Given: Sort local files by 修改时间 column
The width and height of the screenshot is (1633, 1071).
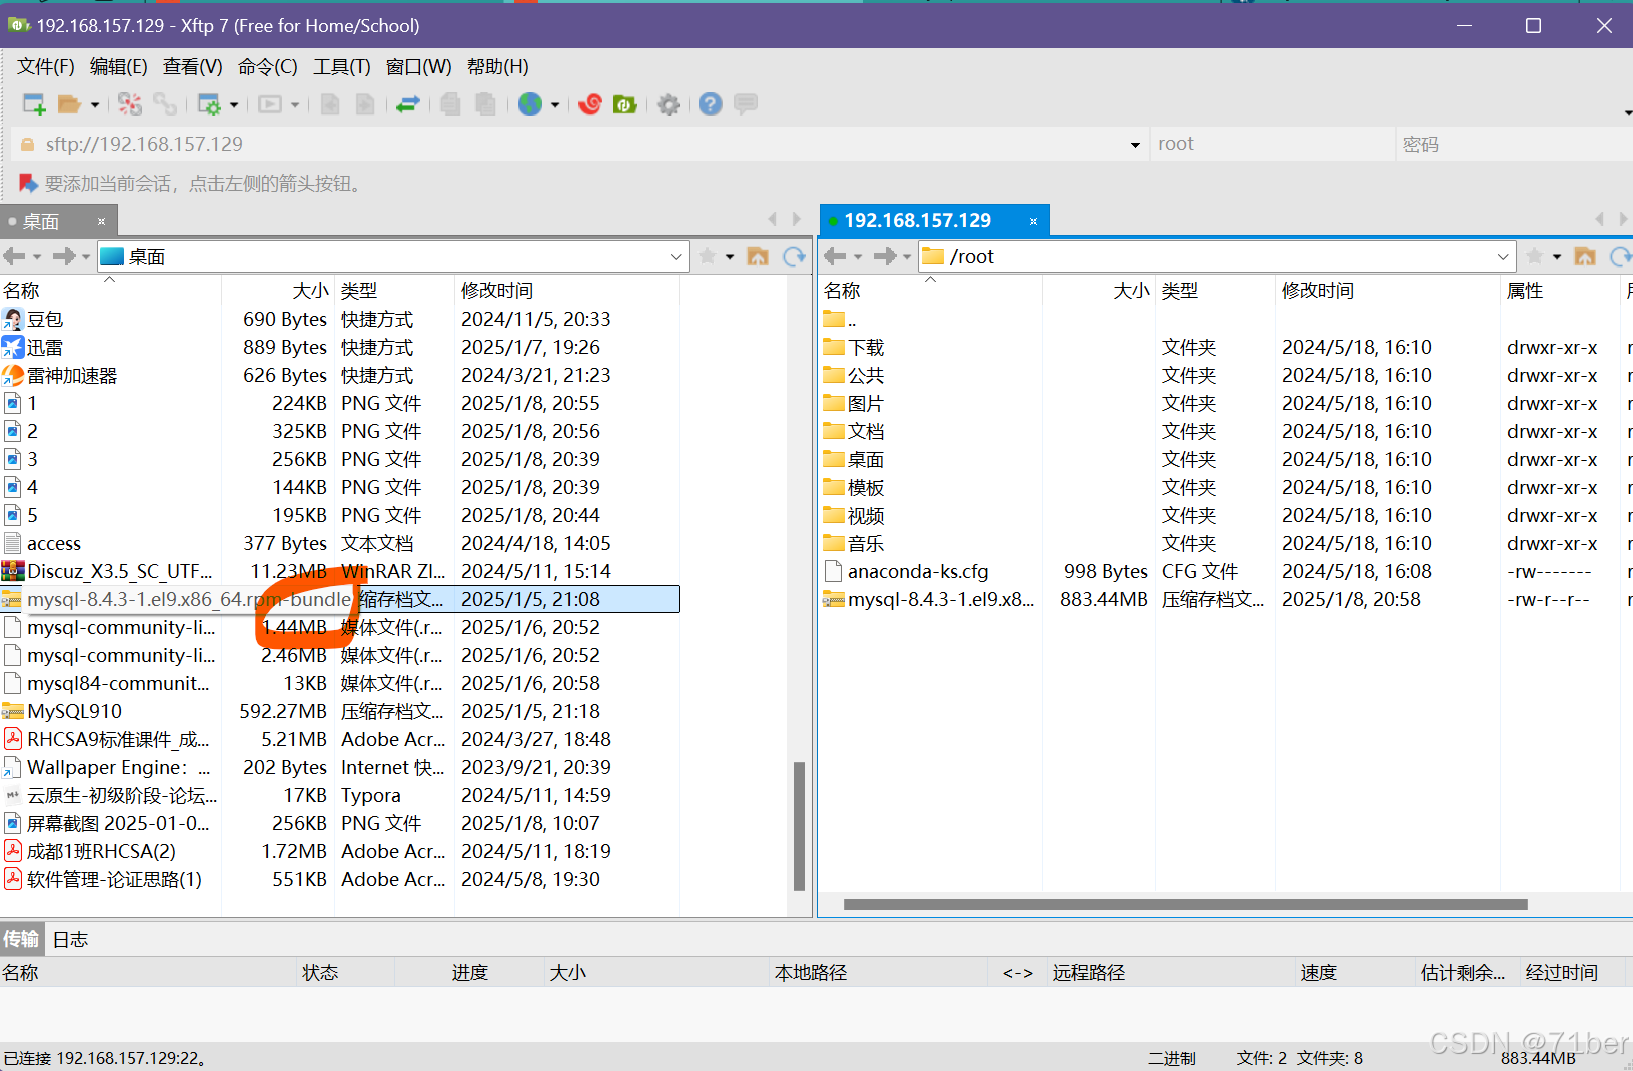Looking at the screenshot, I should 566,291.
